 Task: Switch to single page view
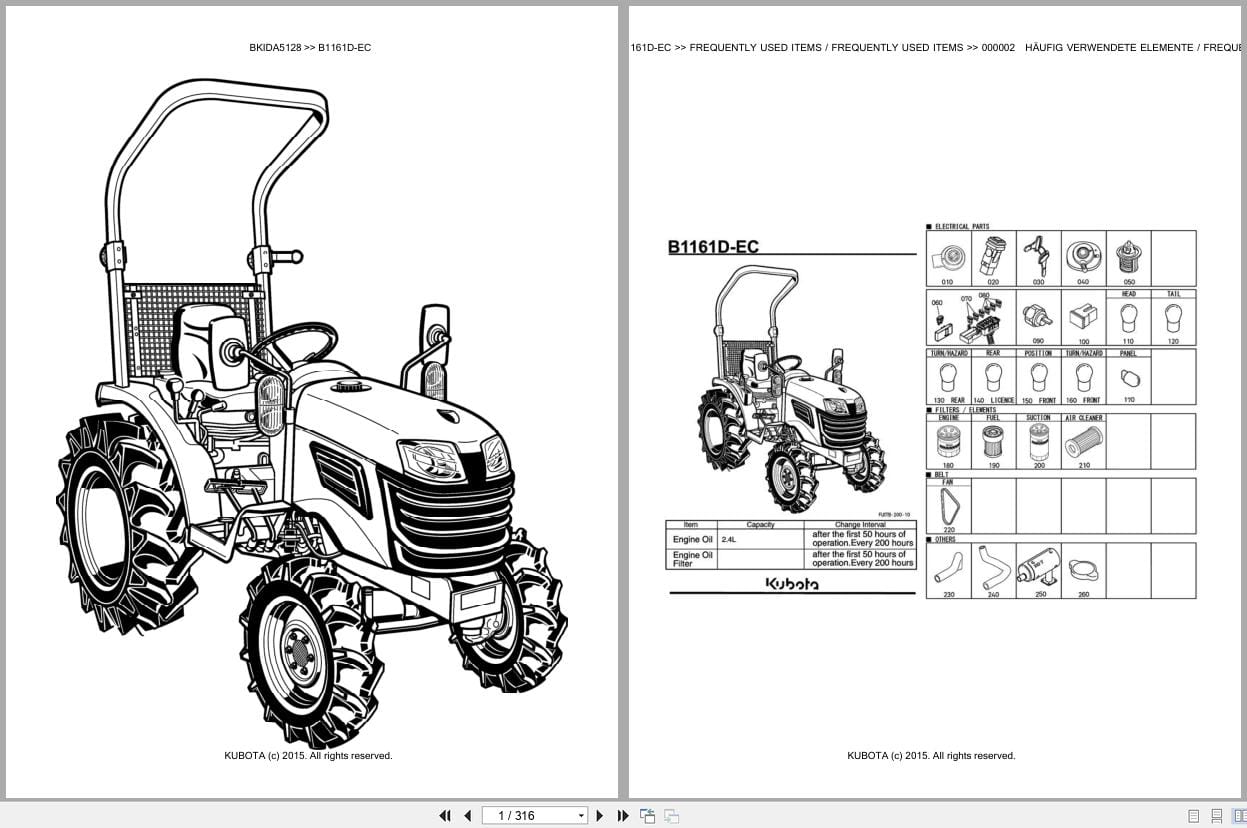[1193, 816]
